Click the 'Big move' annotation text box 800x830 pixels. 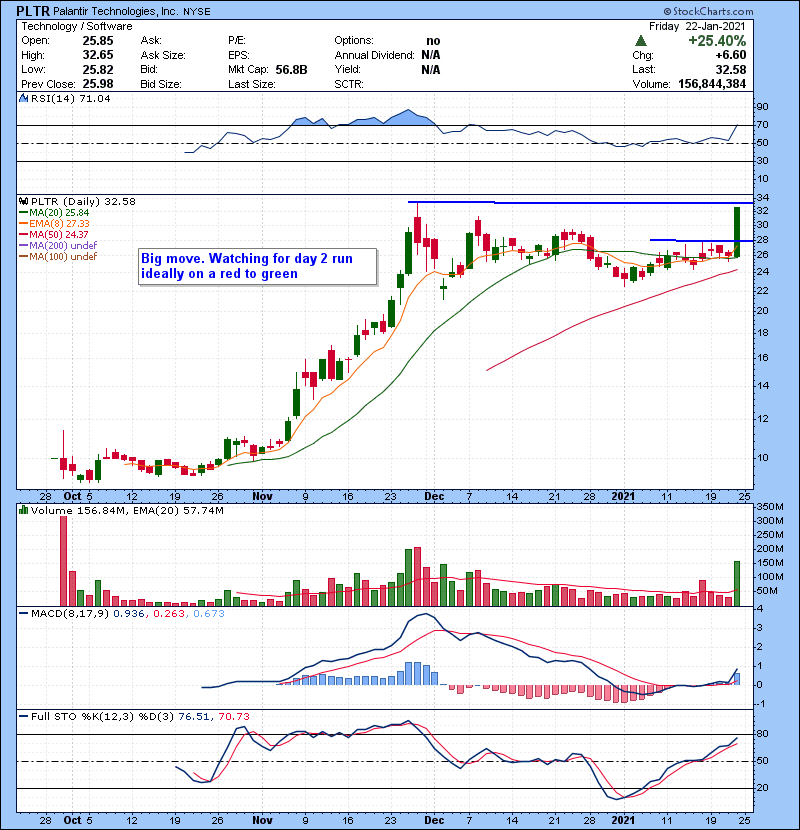(x=258, y=266)
